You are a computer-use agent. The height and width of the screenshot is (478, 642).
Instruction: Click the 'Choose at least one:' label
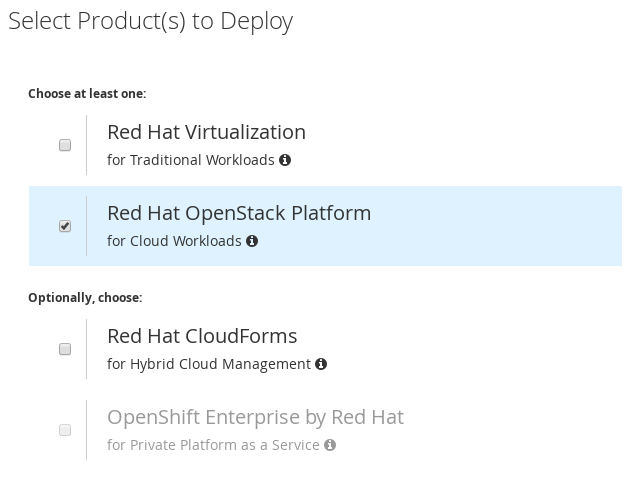(x=87, y=94)
